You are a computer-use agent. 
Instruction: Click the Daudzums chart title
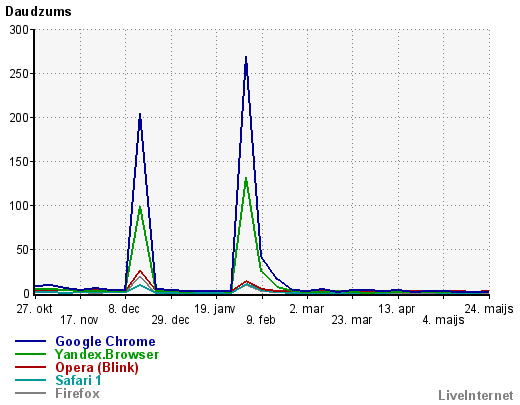(x=38, y=12)
